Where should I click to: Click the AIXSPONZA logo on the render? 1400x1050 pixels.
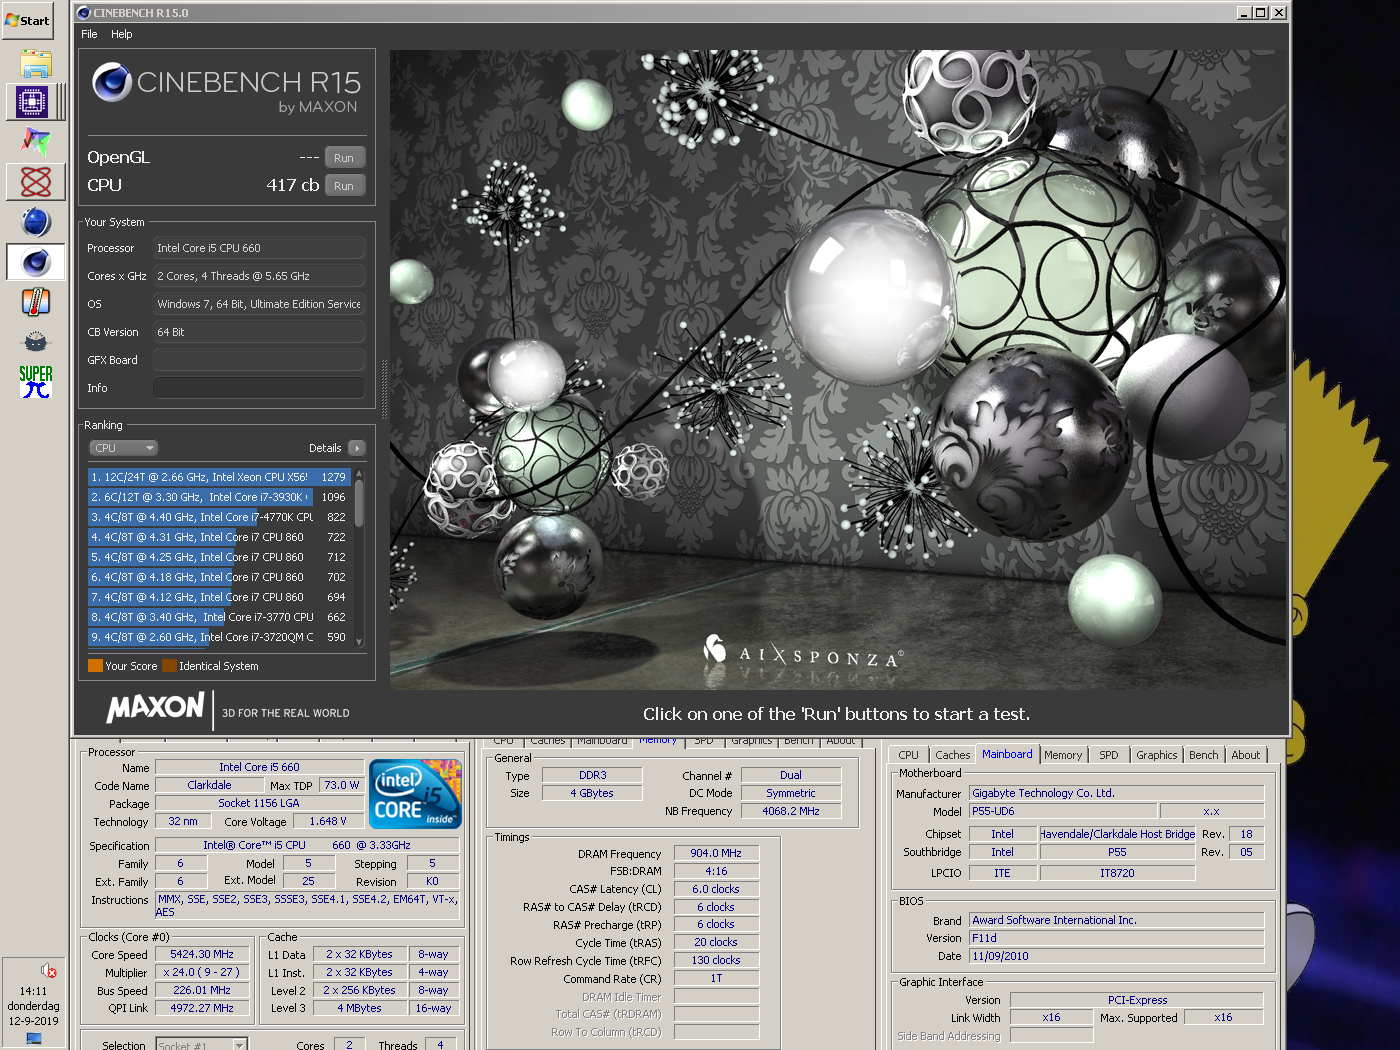pyautogui.click(x=803, y=652)
